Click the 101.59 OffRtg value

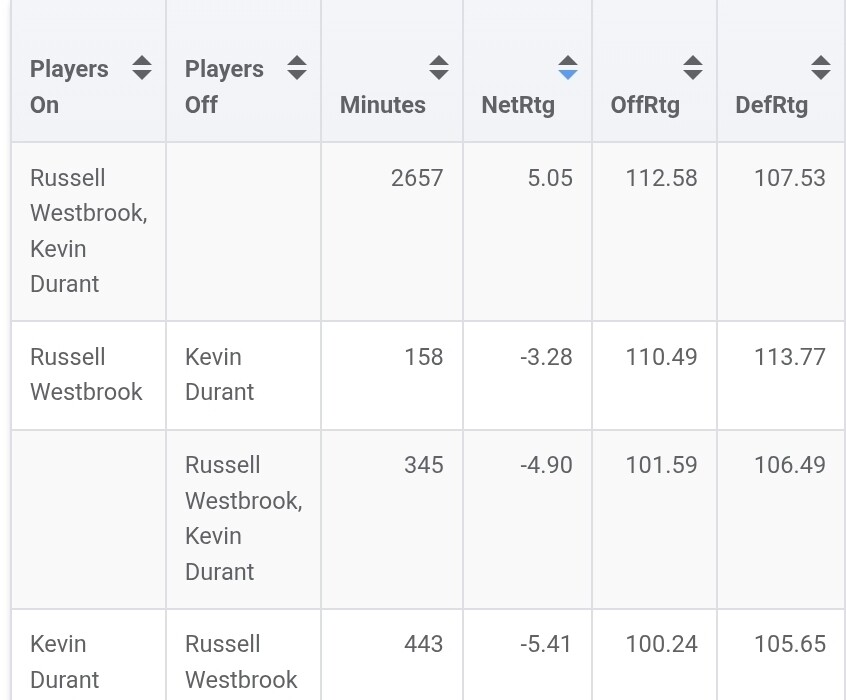[661, 465]
